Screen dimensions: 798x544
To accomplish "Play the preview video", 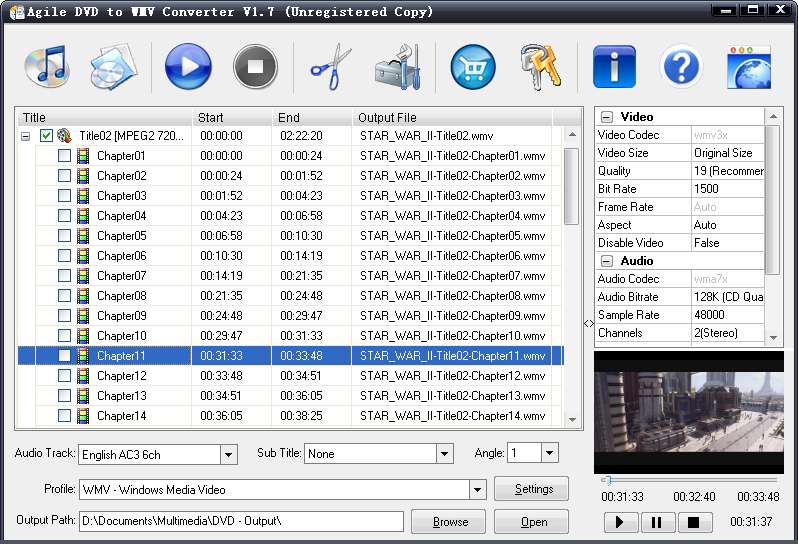I will tap(621, 522).
